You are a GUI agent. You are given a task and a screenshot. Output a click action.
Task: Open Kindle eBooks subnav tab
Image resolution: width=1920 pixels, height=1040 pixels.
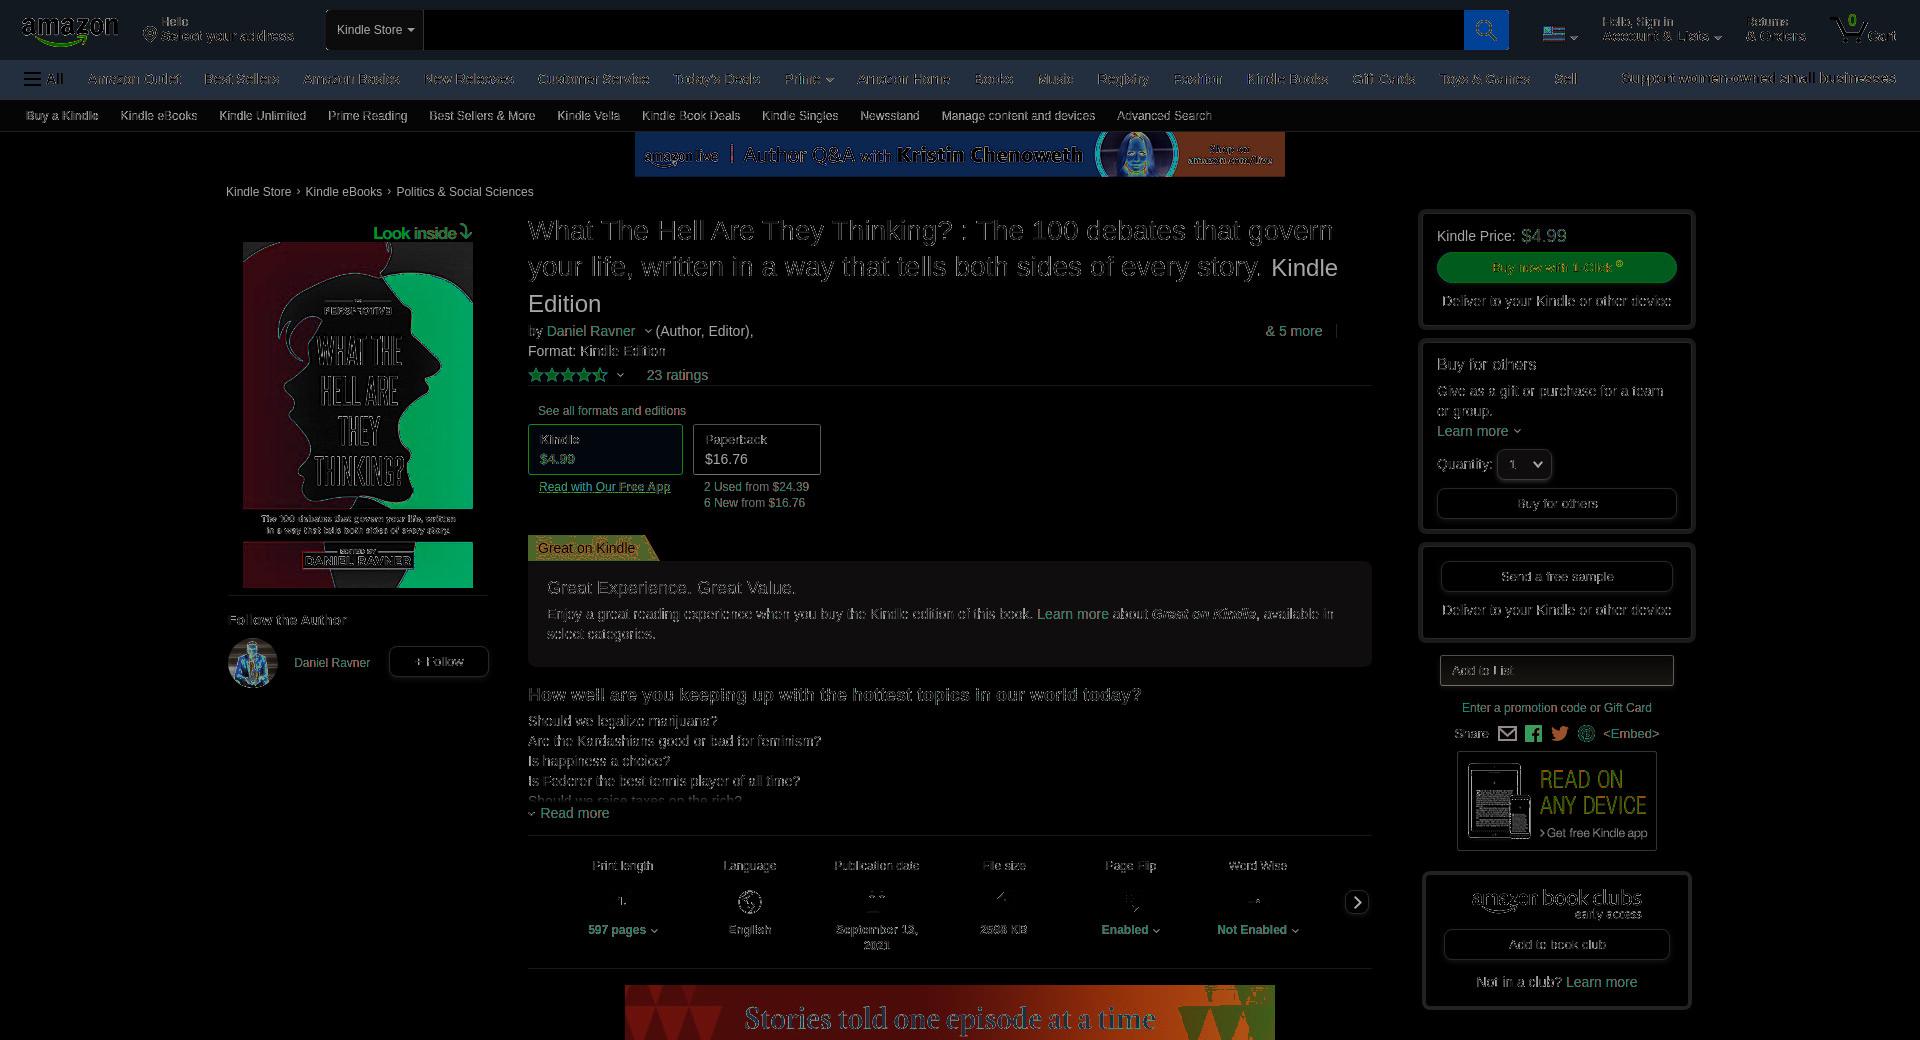(159, 116)
